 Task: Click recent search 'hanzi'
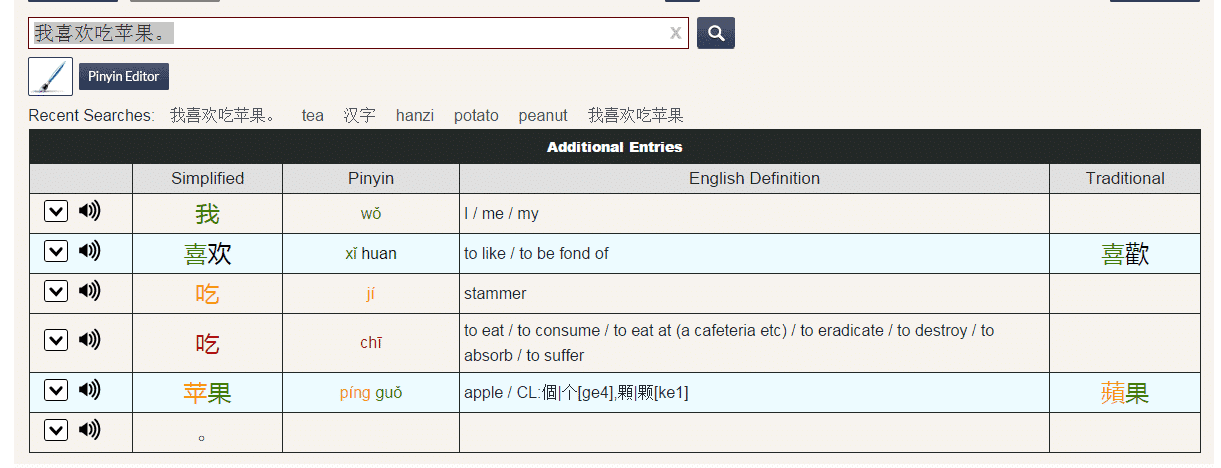415,116
